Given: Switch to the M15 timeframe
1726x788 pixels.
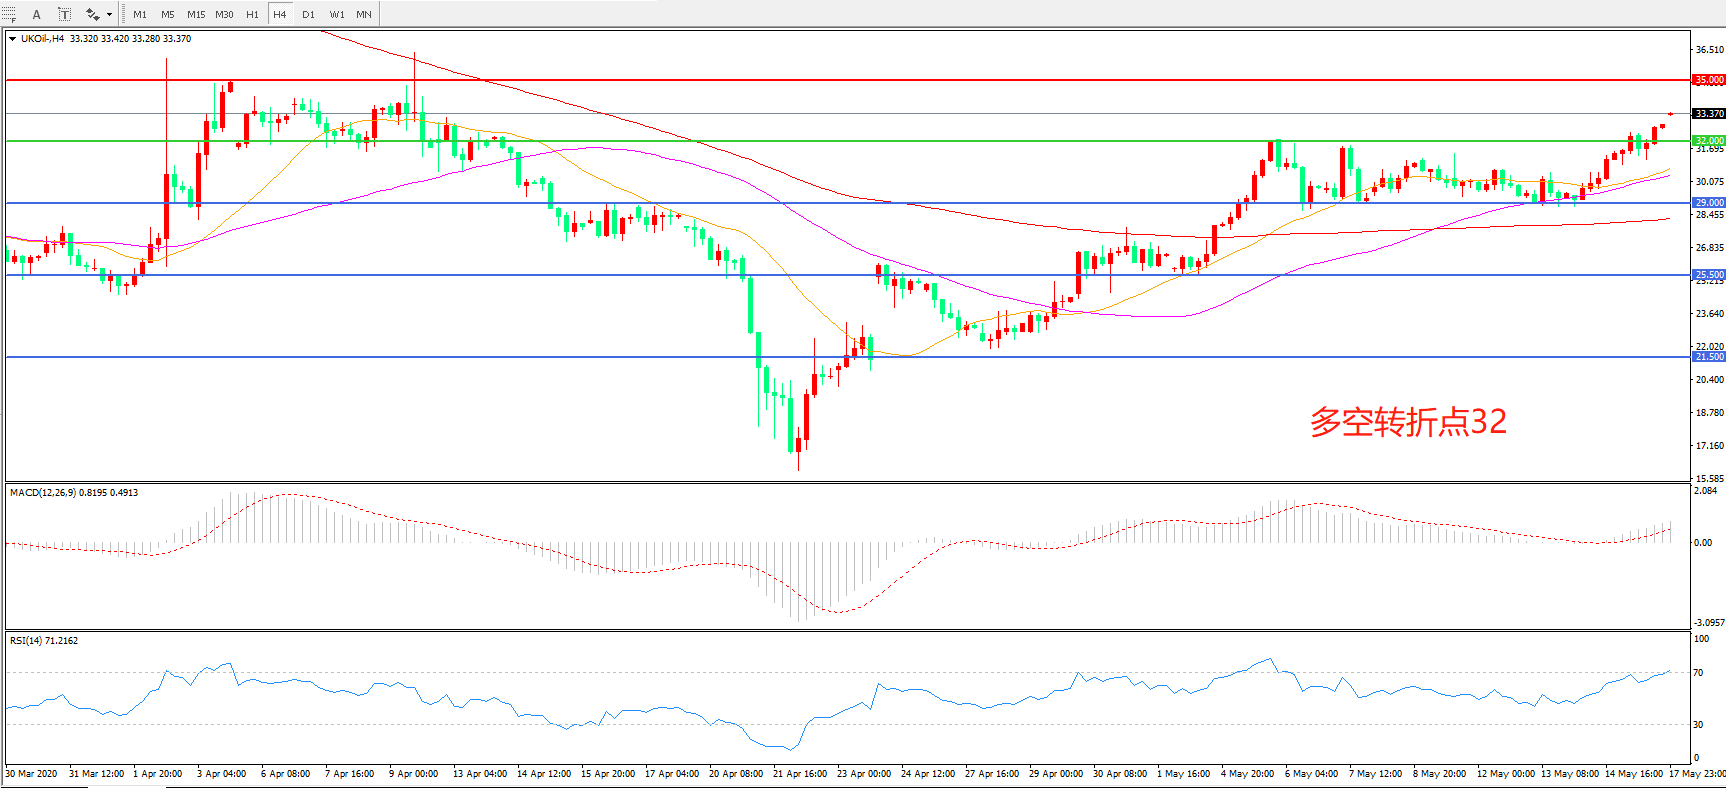Looking at the screenshot, I should (196, 14).
